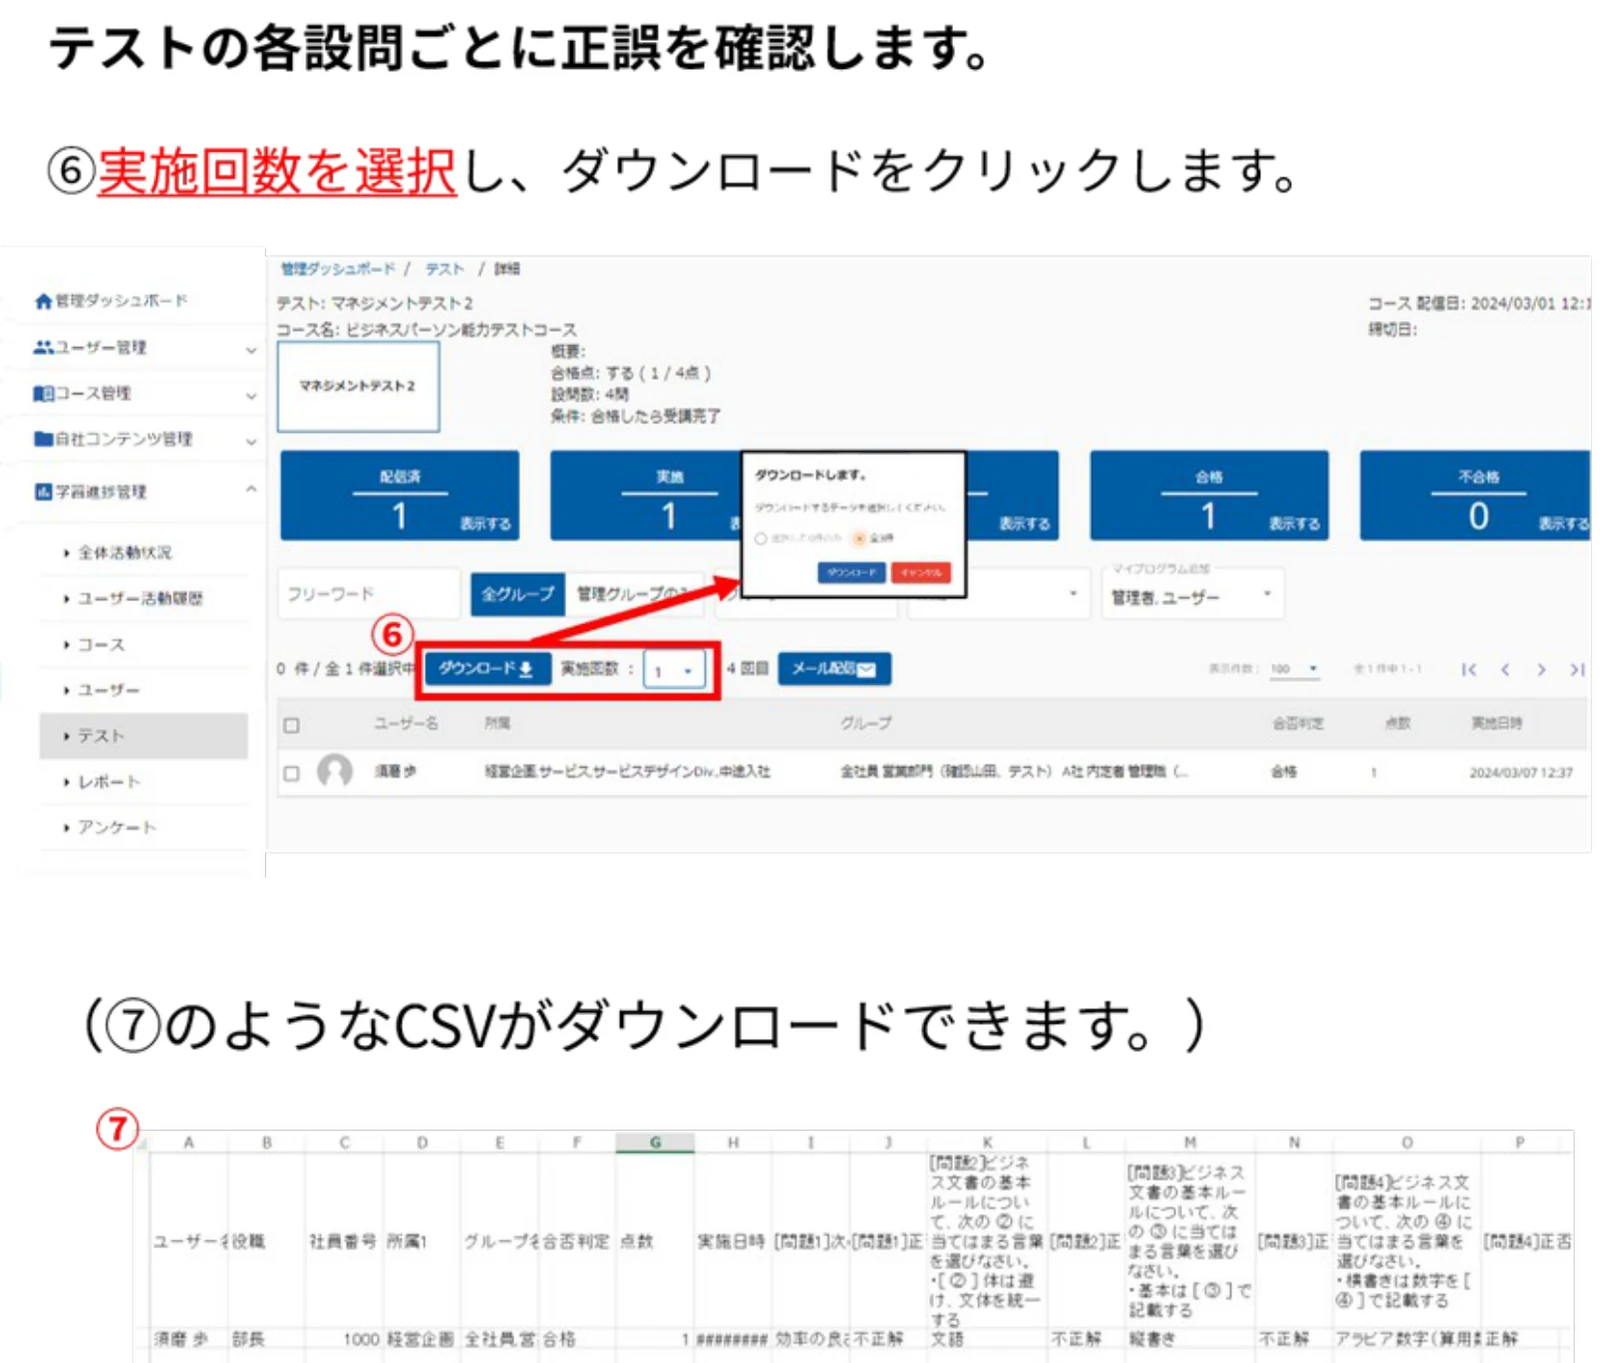Click the コース管理 book icon

[x=43, y=393]
